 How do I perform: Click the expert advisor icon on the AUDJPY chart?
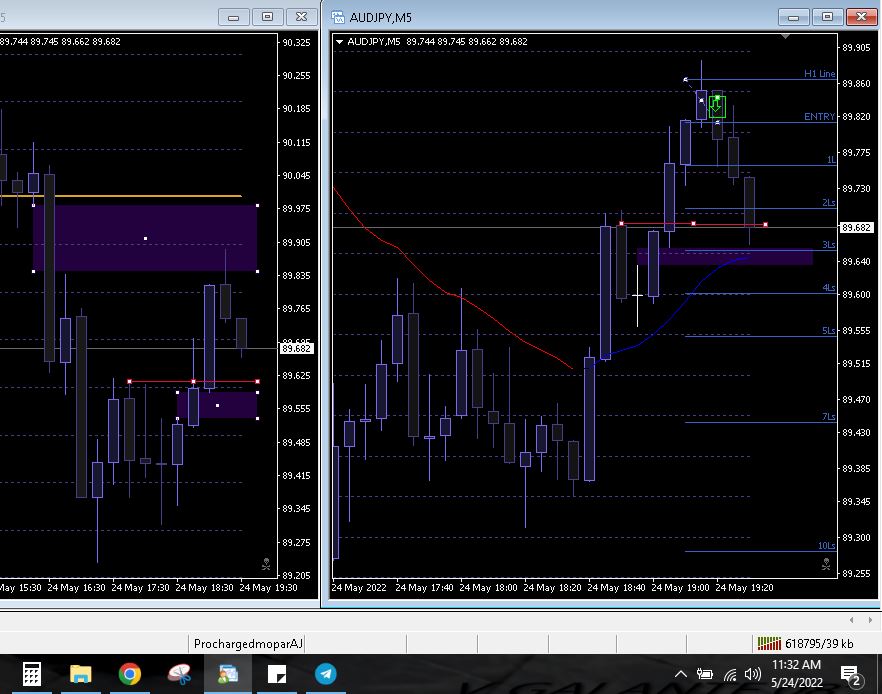click(826, 565)
